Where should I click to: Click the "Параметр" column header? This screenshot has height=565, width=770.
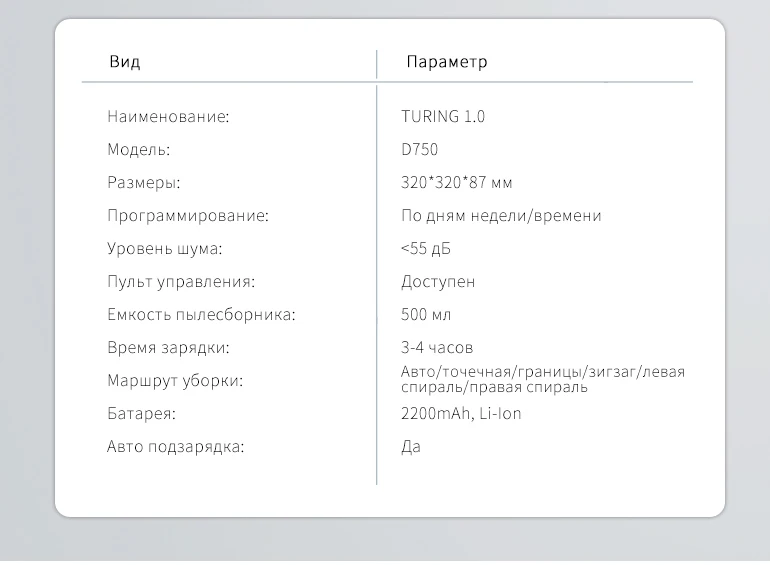click(x=447, y=62)
